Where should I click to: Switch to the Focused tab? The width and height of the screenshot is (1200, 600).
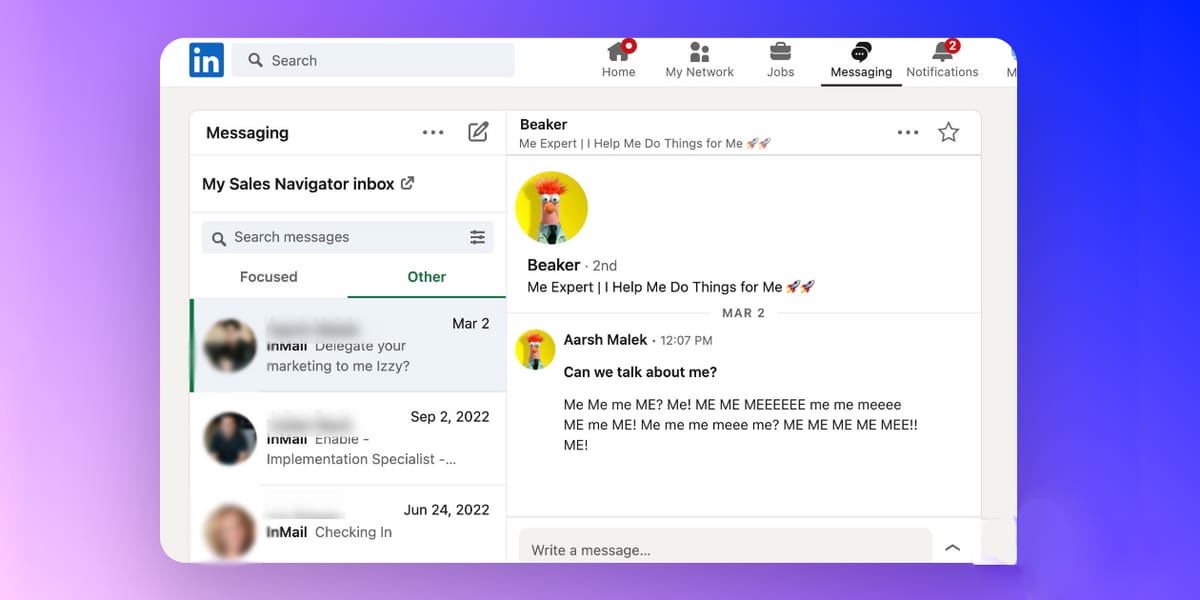click(269, 277)
